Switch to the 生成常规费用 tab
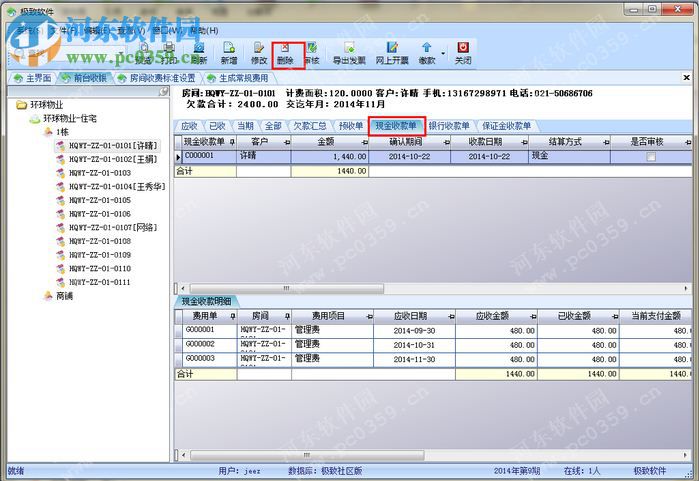The image size is (699, 481). (x=238, y=78)
